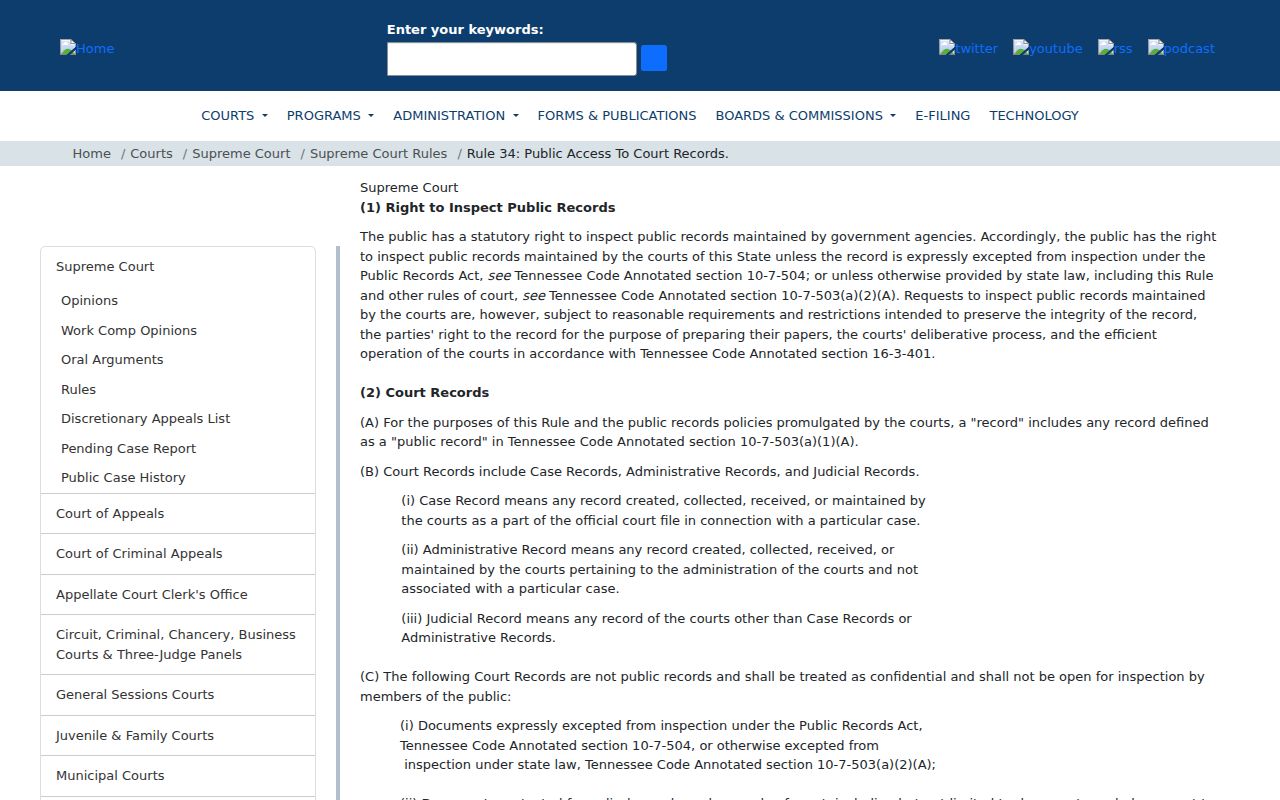Expand the Administration dropdown menu
This screenshot has height=800, width=1280.
coord(456,115)
